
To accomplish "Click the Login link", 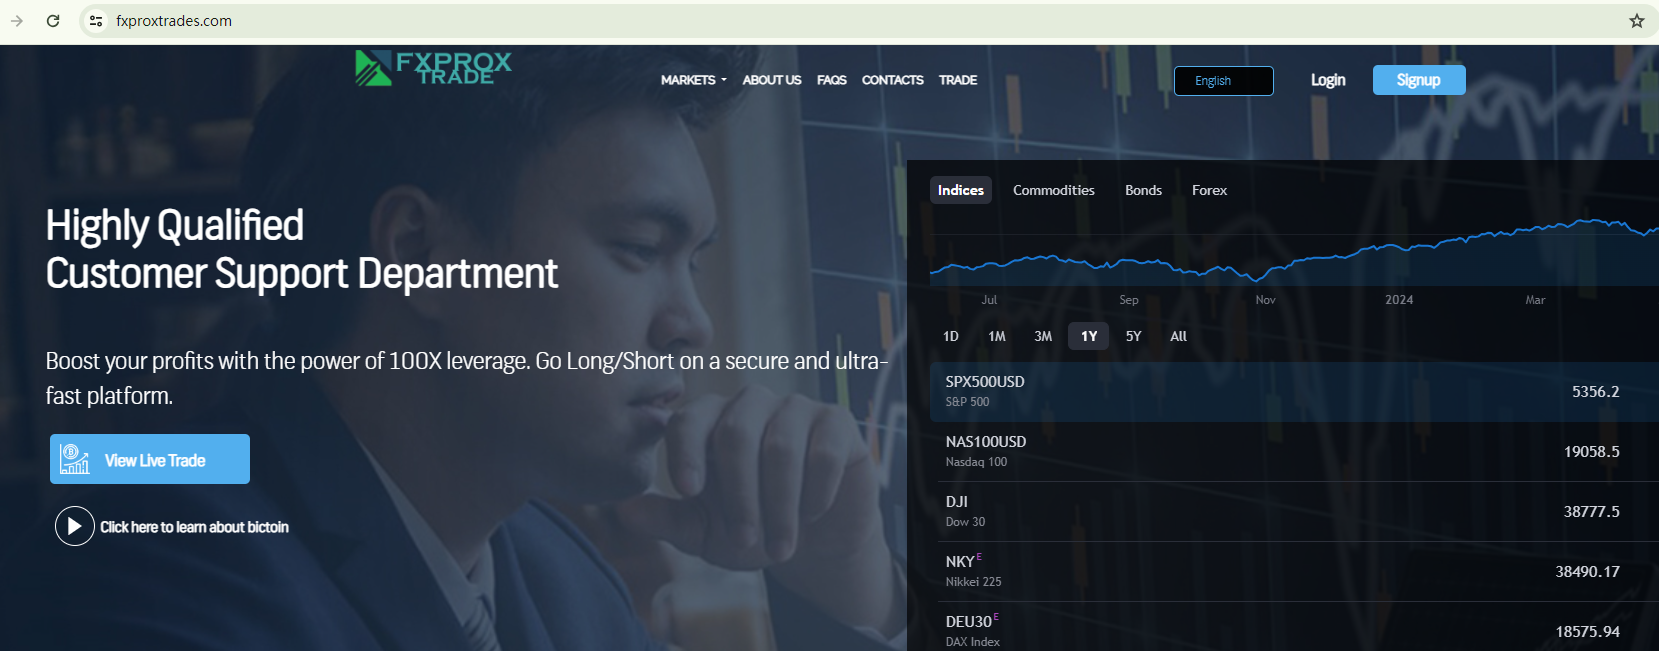I will 1328,80.
